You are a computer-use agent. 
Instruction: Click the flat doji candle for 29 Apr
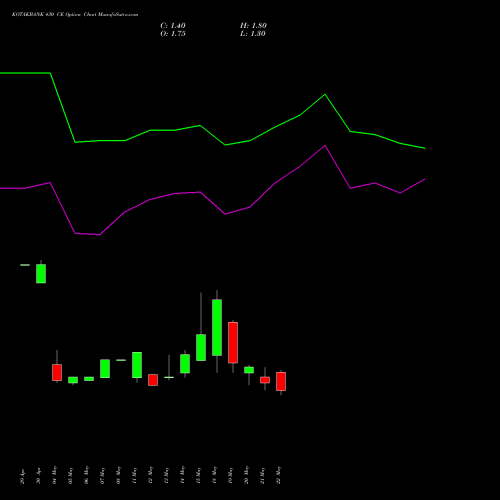25,265
